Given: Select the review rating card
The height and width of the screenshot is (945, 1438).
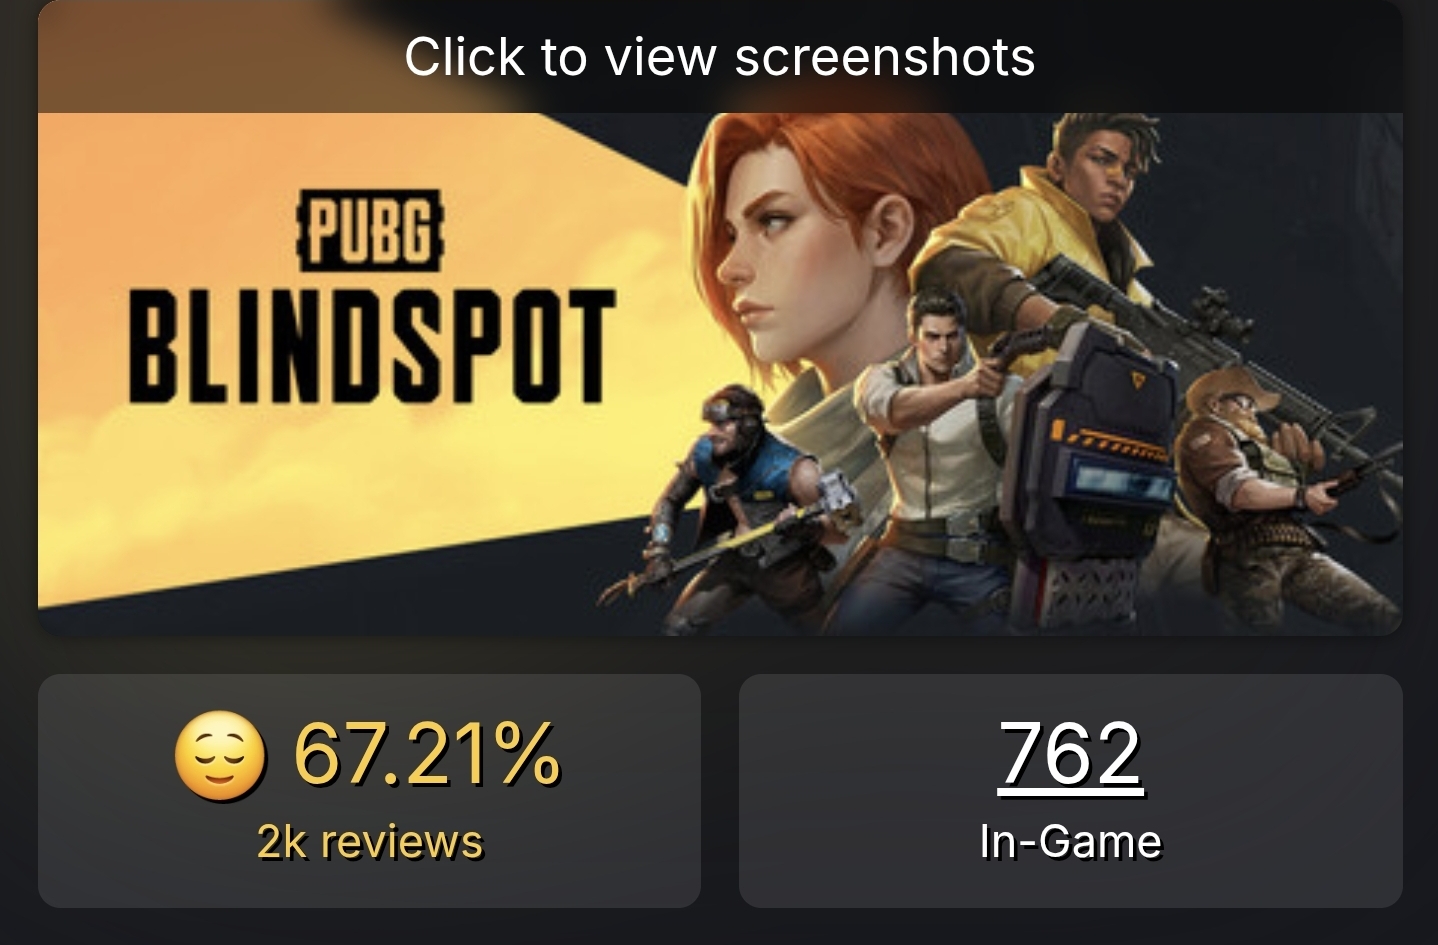Looking at the screenshot, I should coord(369,791).
